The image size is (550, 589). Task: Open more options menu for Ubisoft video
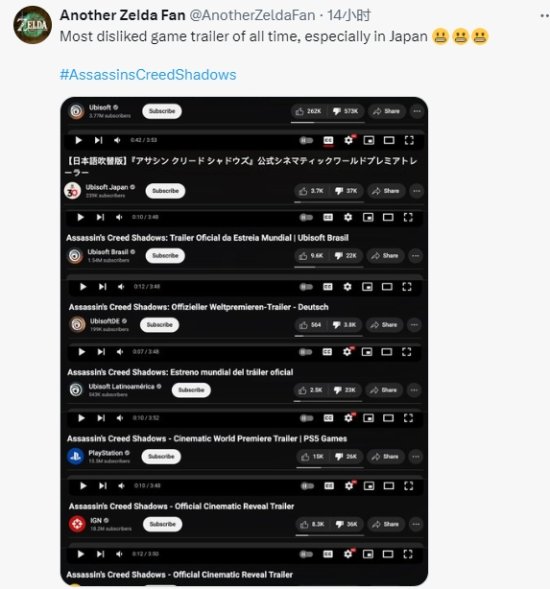tap(417, 111)
